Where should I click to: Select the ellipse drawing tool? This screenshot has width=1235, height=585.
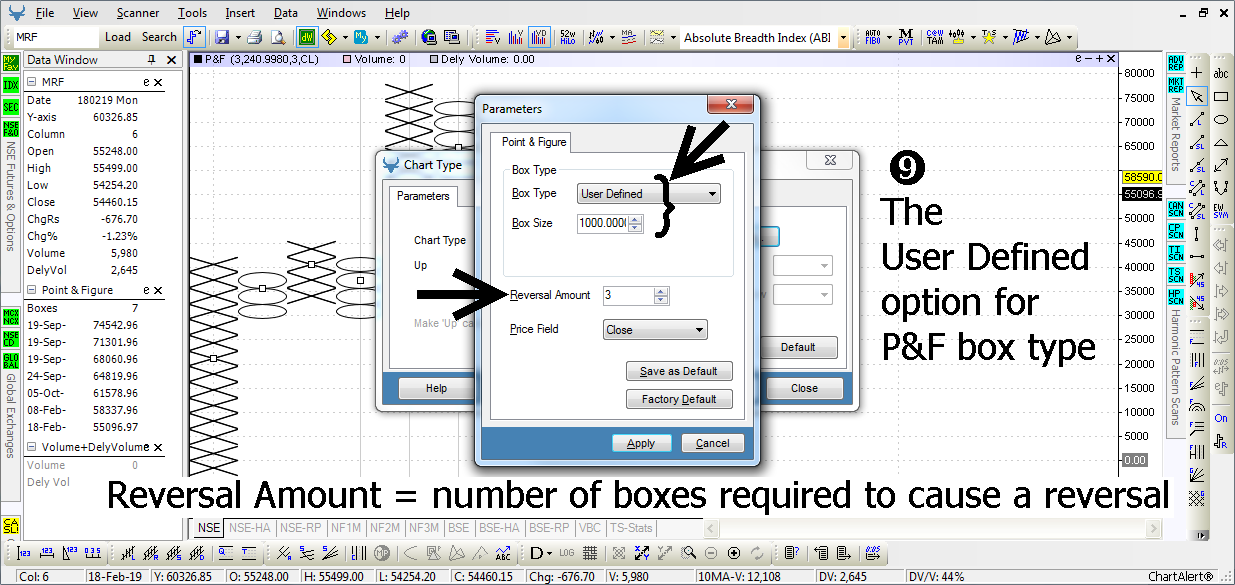(1221, 119)
